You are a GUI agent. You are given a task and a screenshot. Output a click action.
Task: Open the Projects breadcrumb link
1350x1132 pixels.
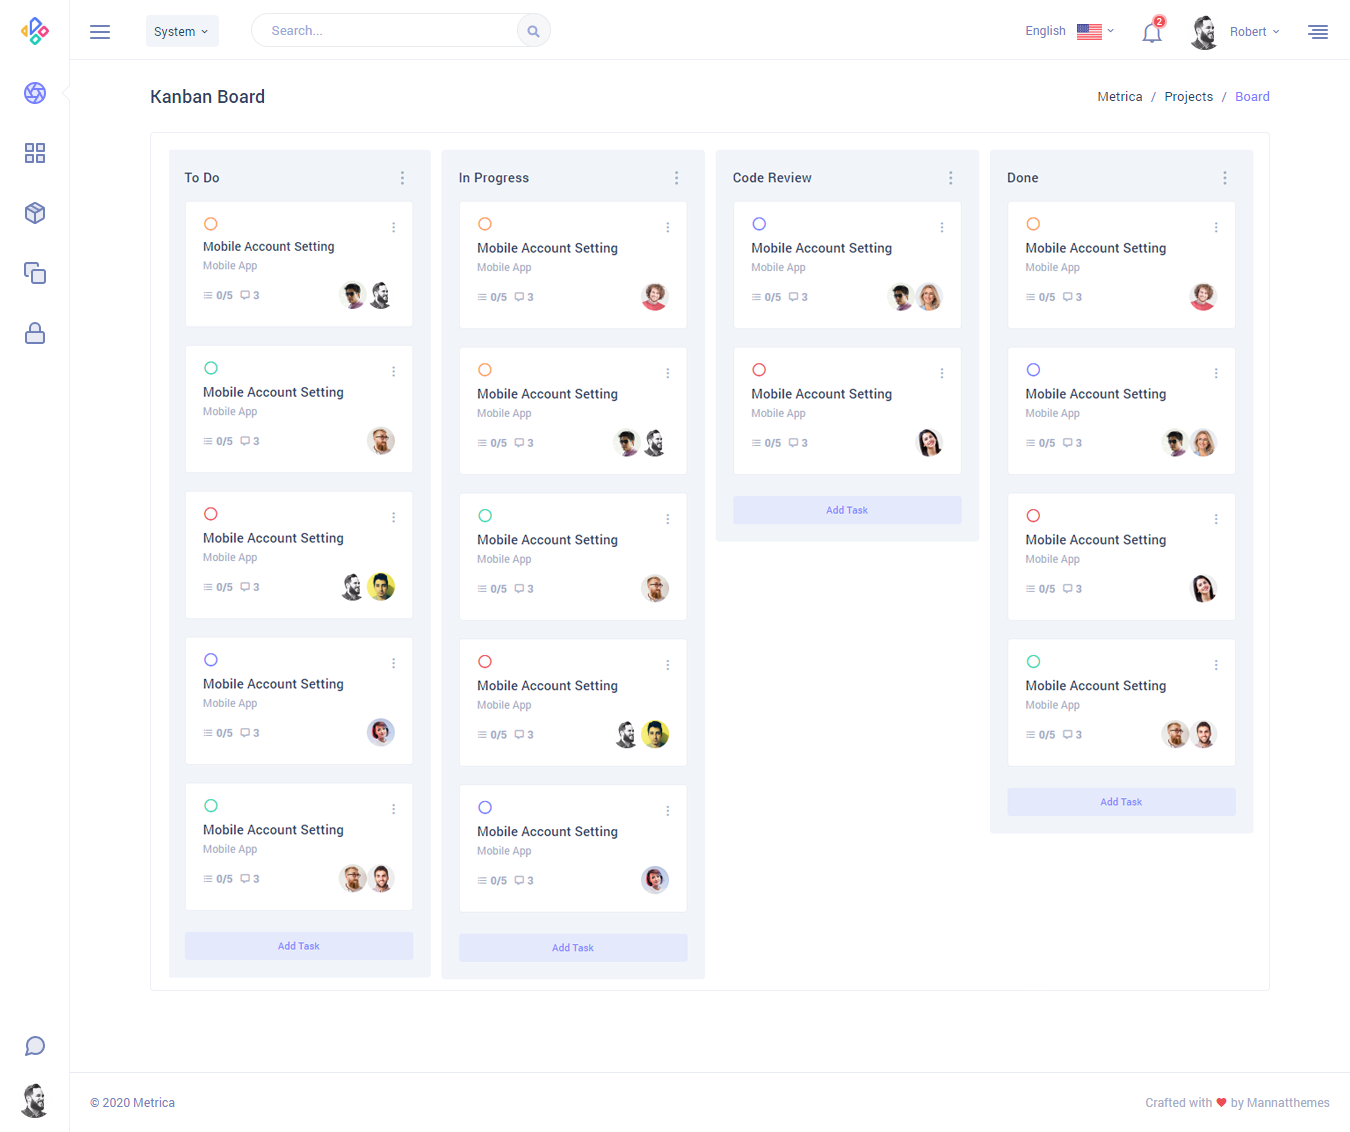[1188, 97]
